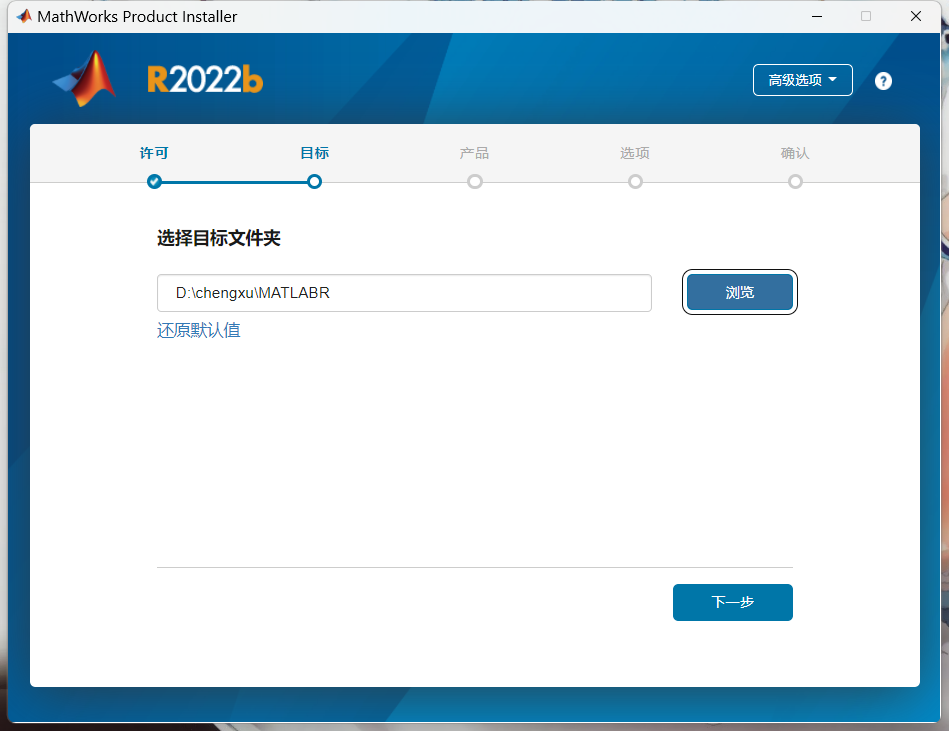
Task: Click the current step circle under 目标
Action: click(314, 182)
